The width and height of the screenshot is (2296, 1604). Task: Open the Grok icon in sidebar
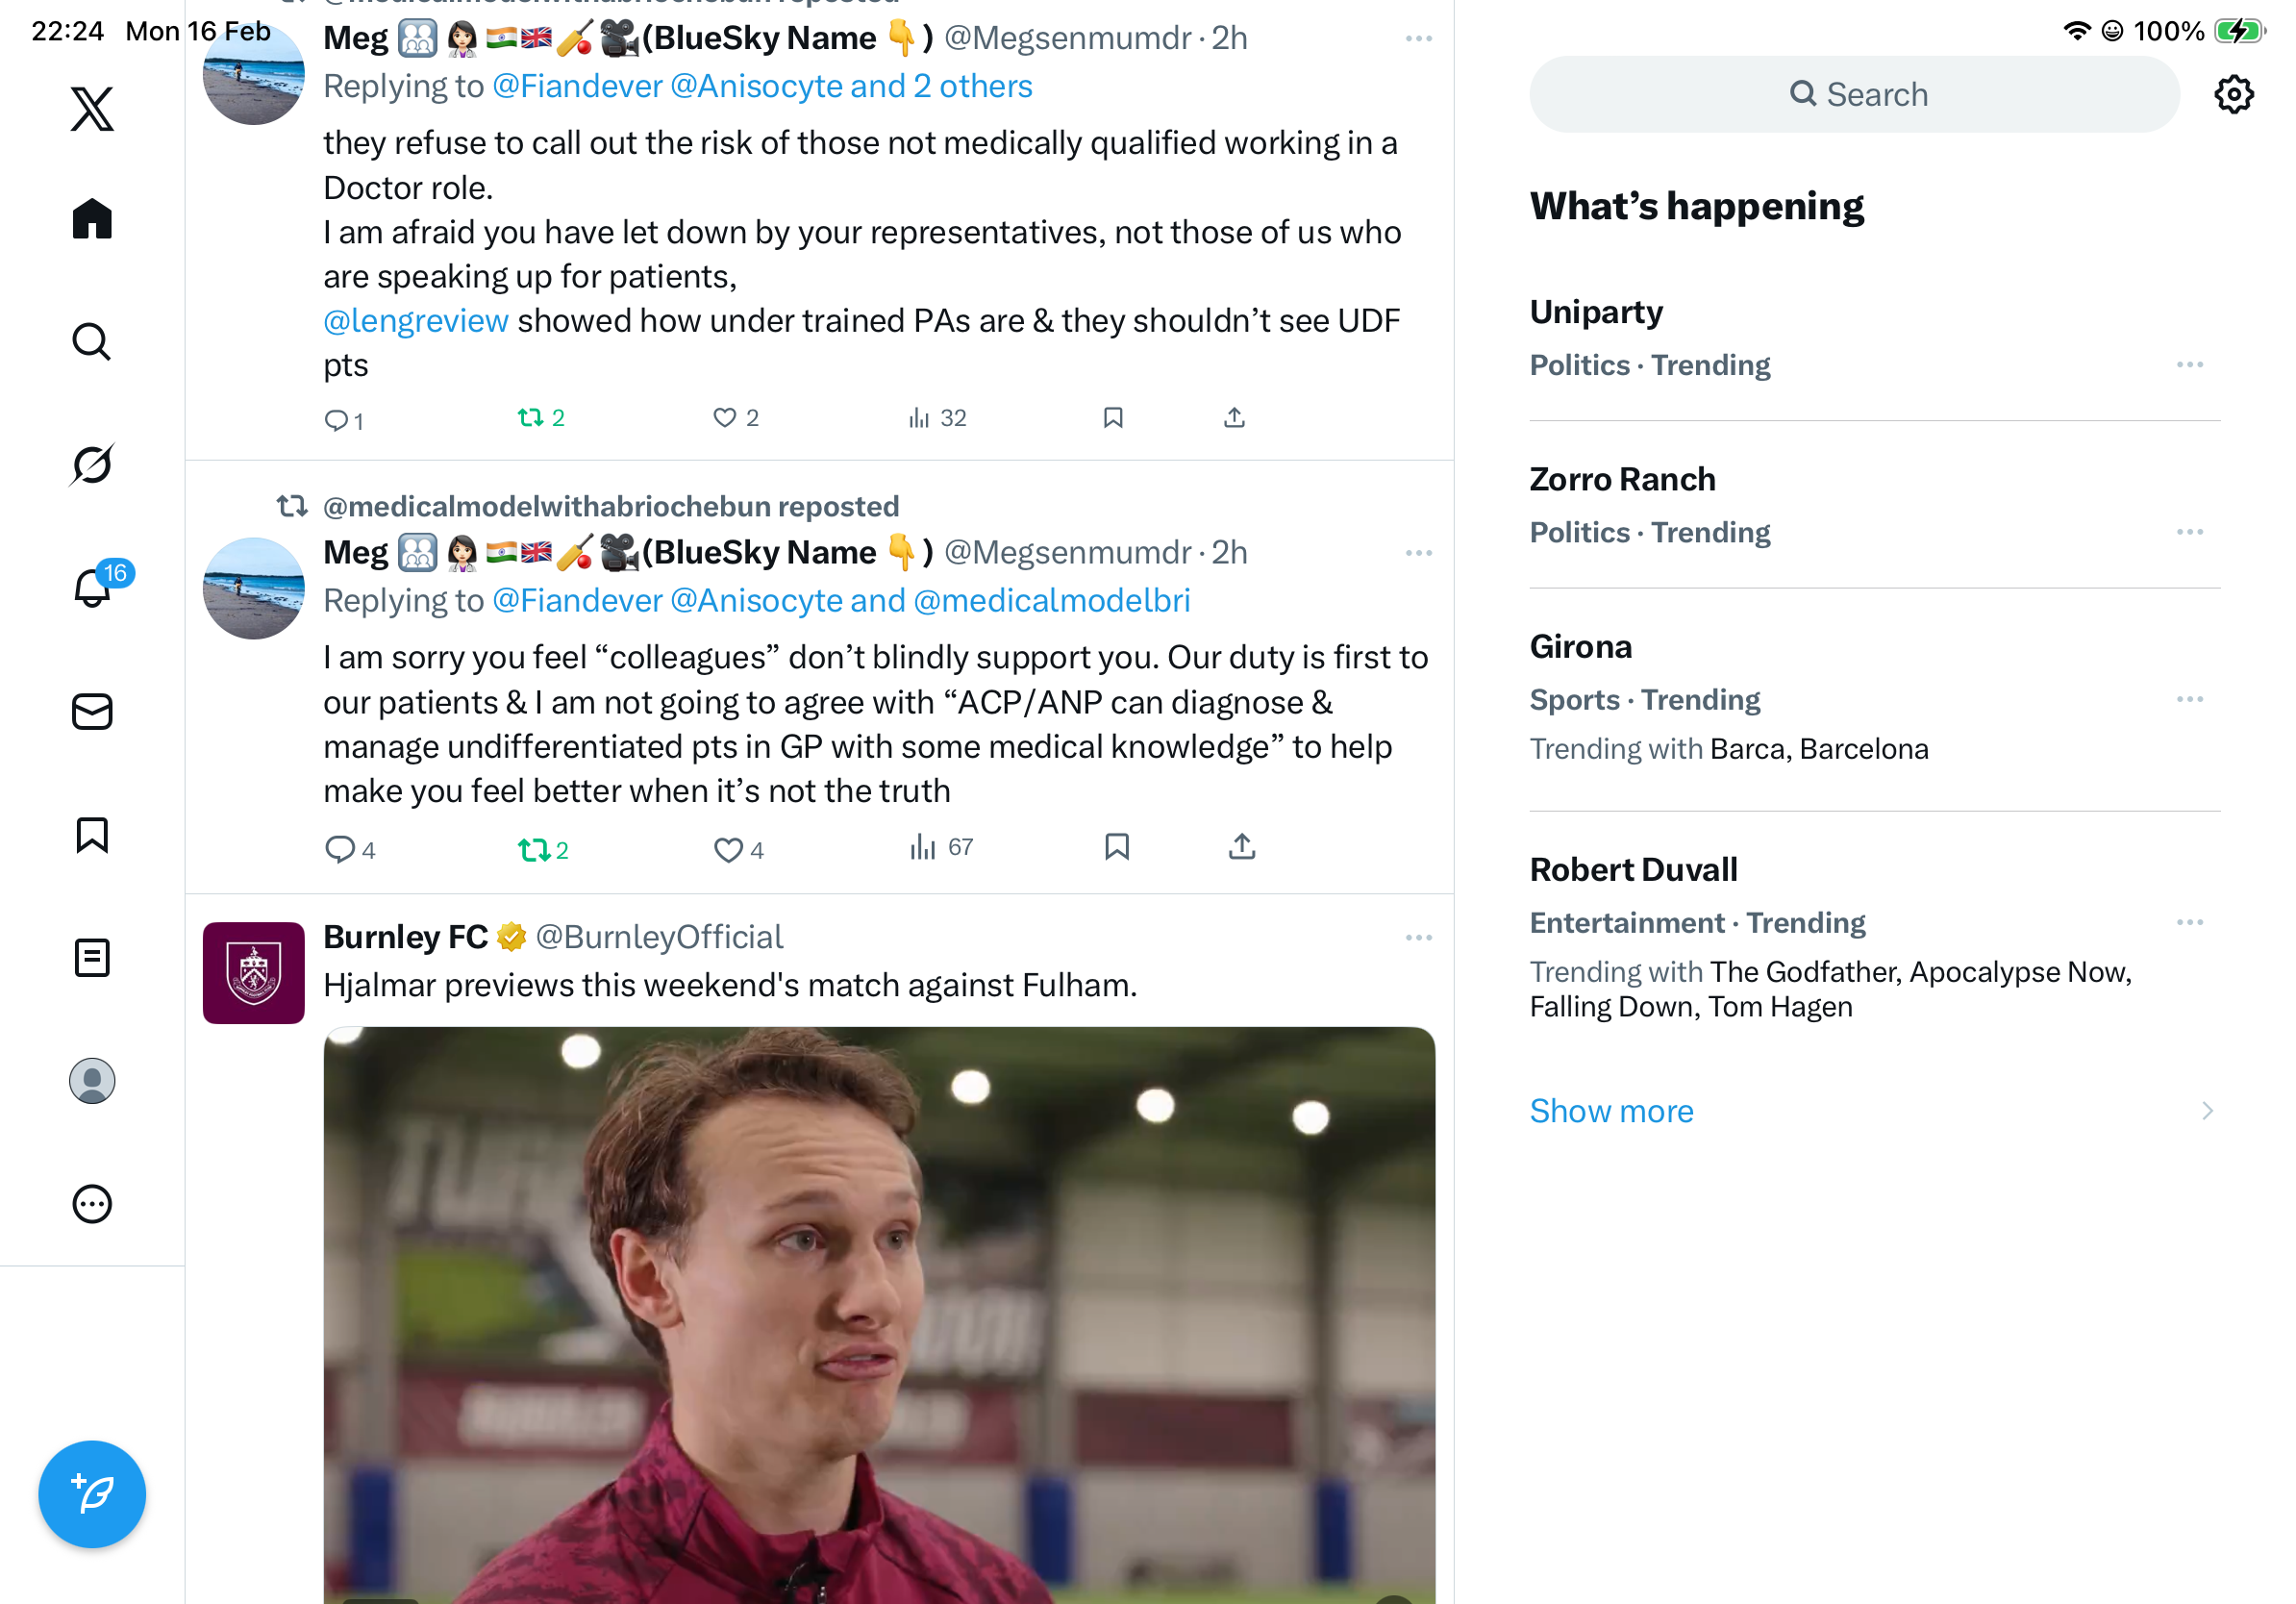[92, 465]
